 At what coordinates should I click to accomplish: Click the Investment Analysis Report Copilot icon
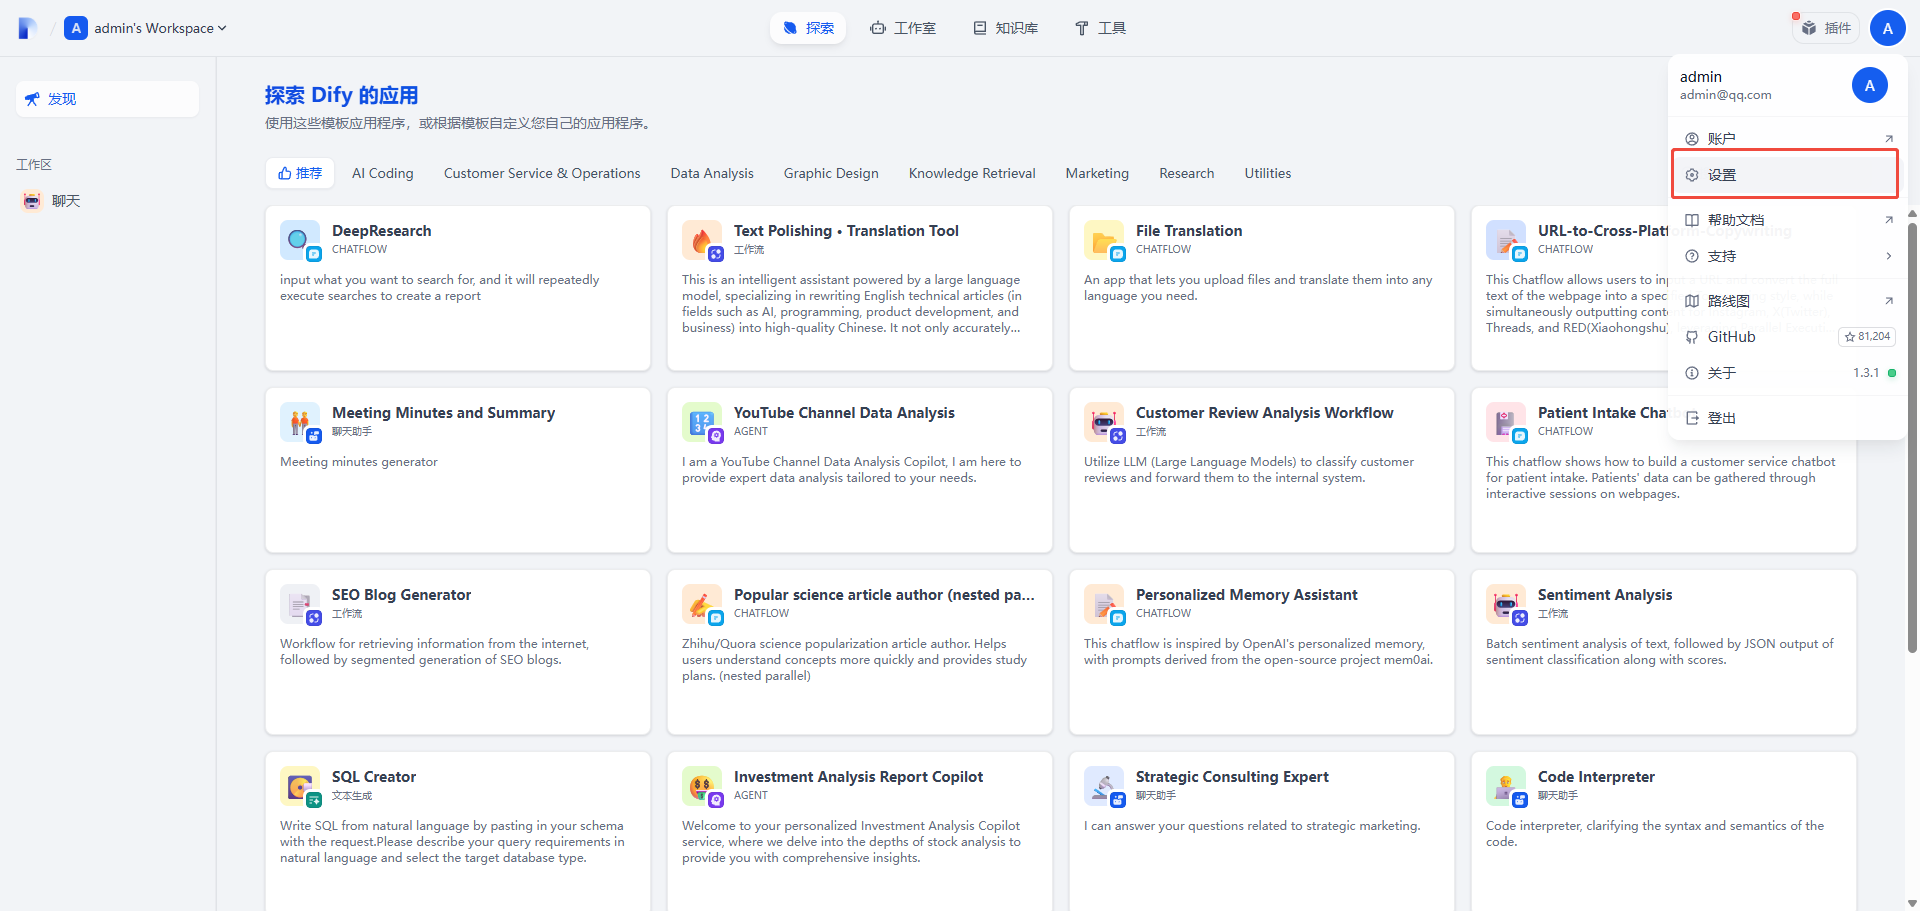point(702,786)
